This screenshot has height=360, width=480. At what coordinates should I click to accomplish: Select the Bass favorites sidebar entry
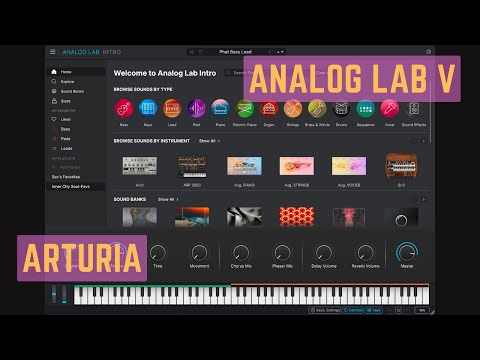click(76, 129)
